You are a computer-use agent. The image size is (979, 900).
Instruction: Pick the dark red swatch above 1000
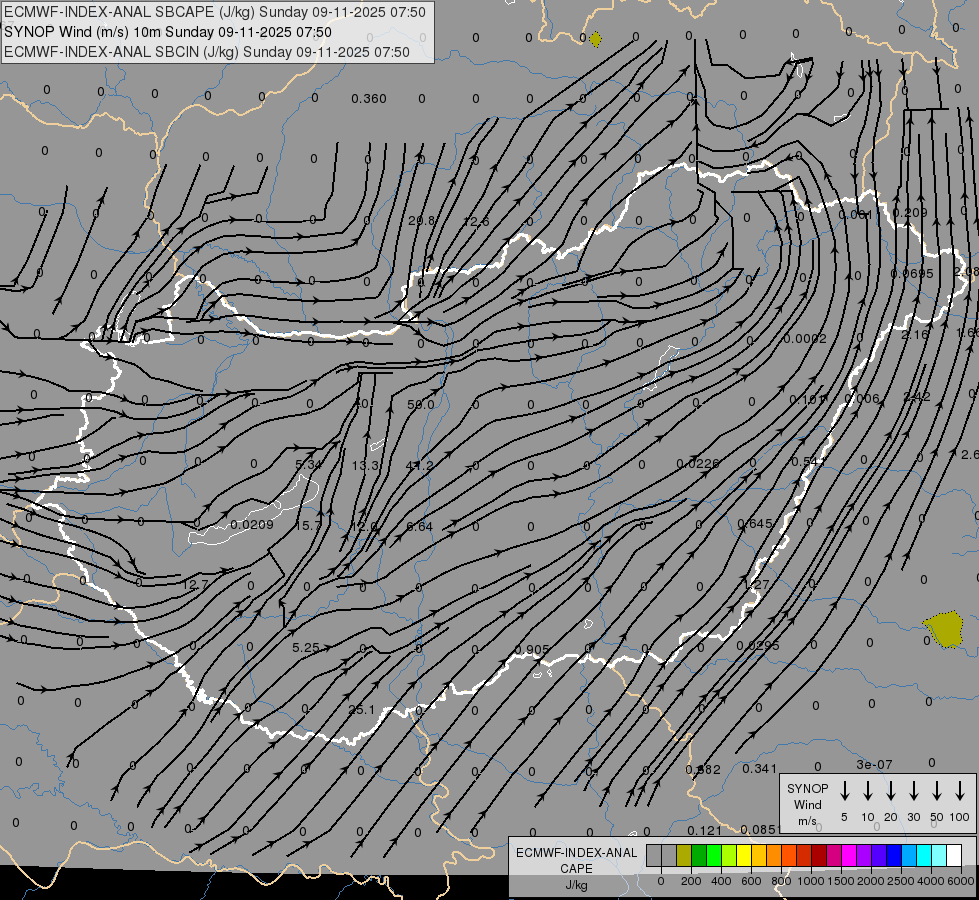coord(820,855)
